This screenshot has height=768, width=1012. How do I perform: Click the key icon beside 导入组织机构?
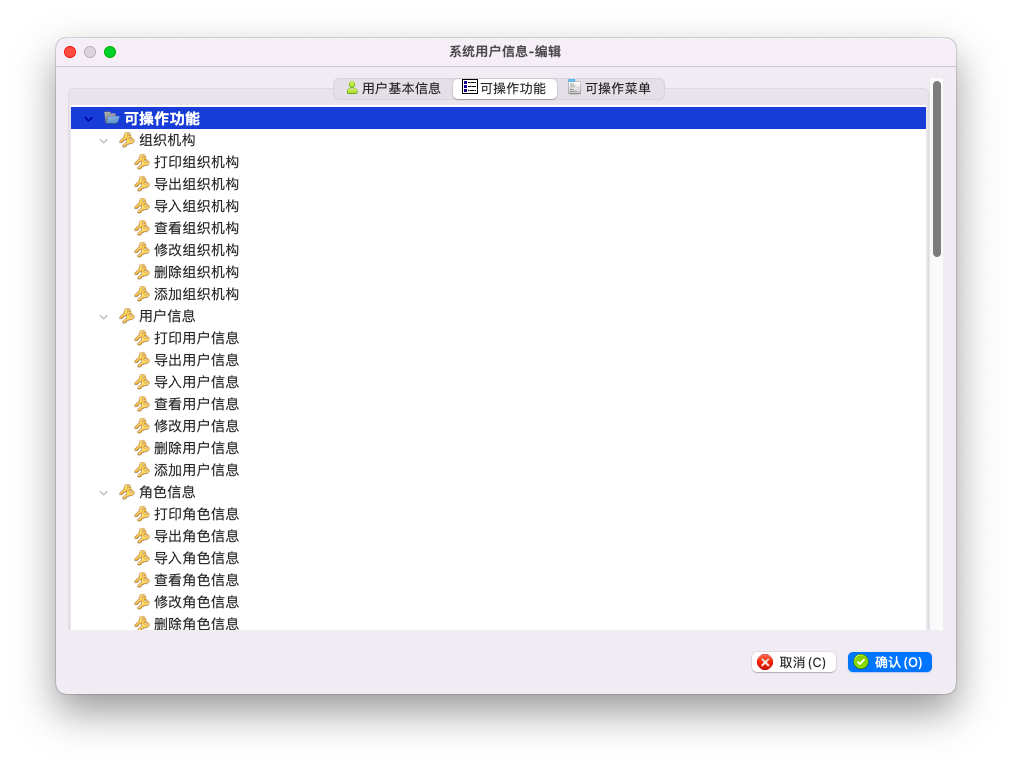[142, 206]
